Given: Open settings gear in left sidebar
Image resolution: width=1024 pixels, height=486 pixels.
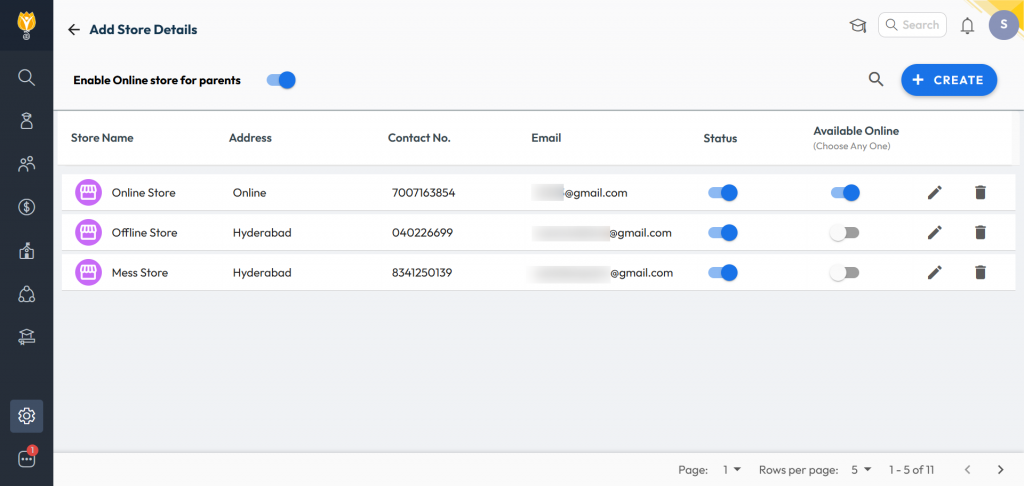Looking at the screenshot, I should (27, 416).
